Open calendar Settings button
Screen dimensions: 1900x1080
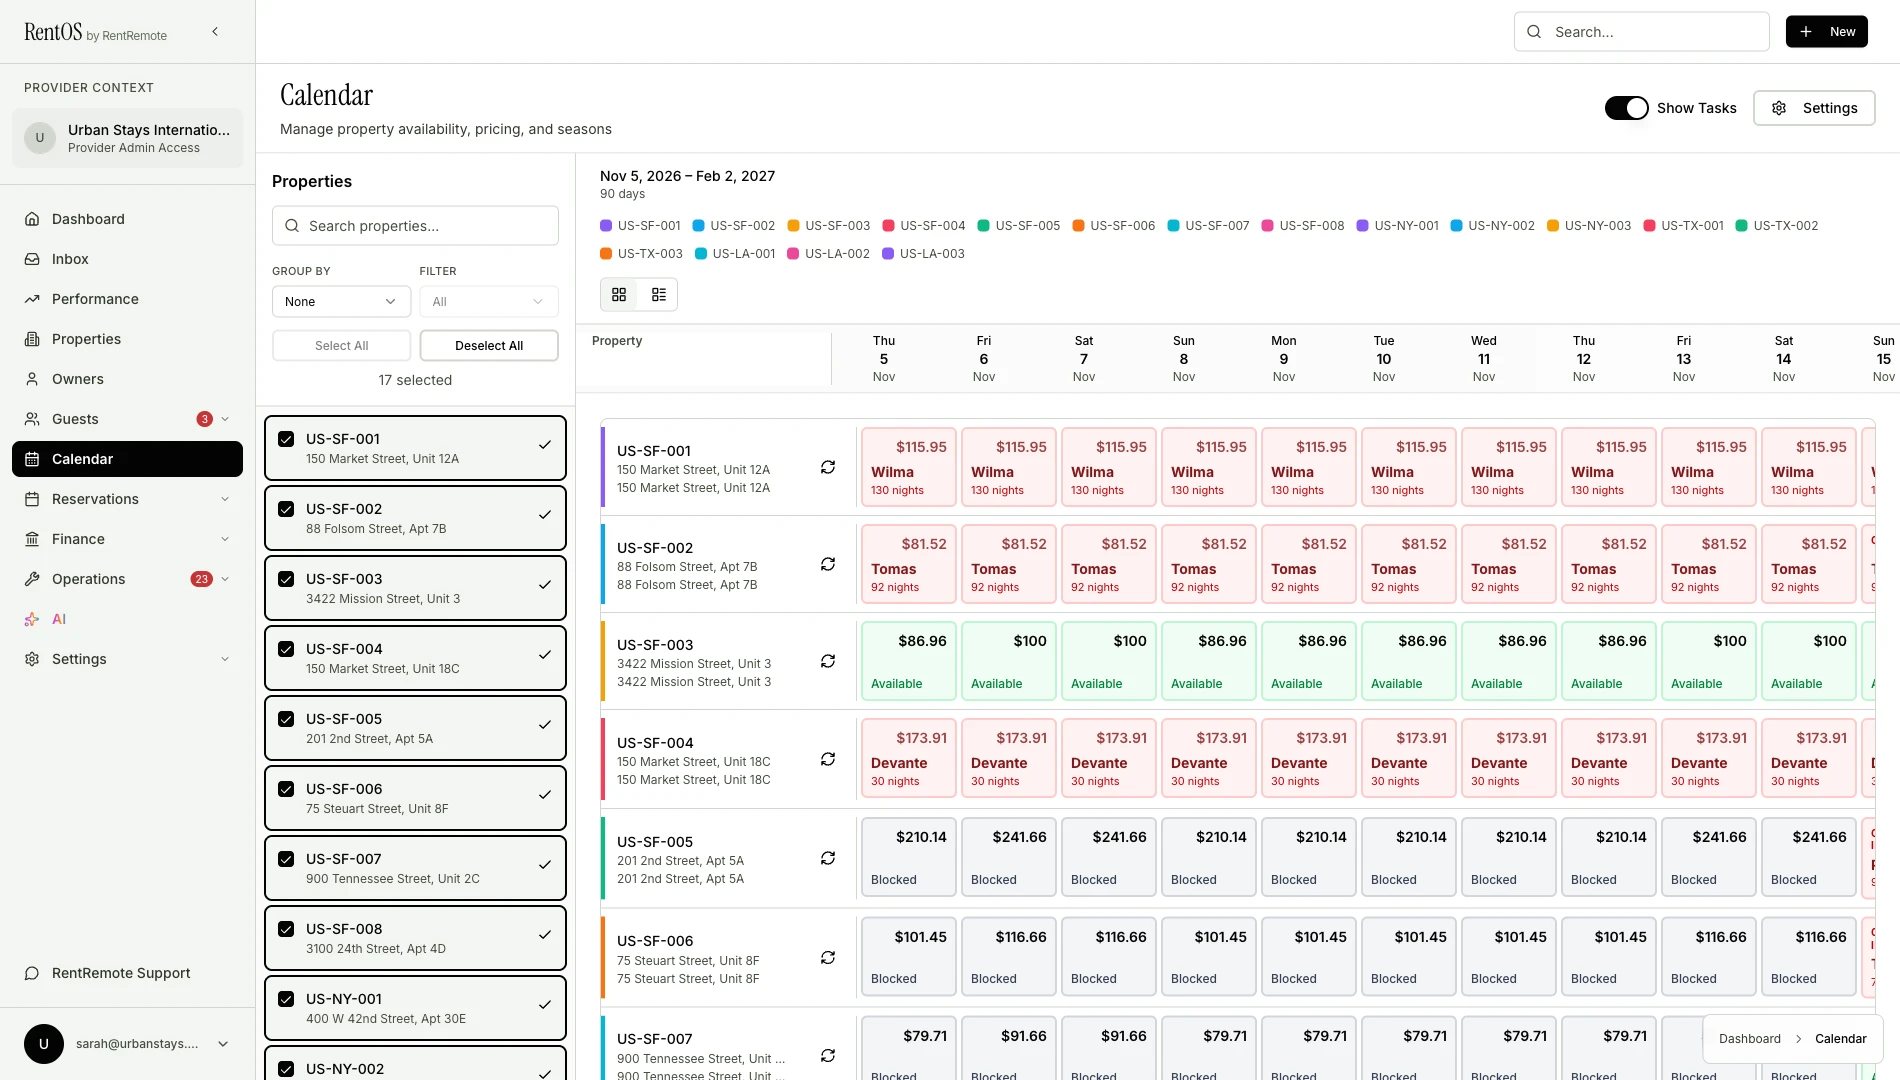pos(1814,108)
